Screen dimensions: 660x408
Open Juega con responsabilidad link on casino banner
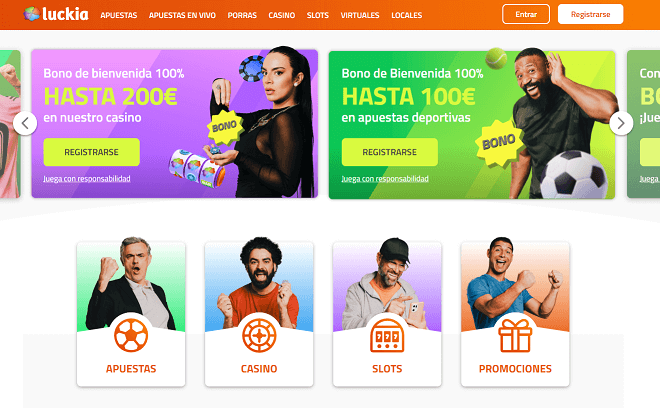point(87,179)
